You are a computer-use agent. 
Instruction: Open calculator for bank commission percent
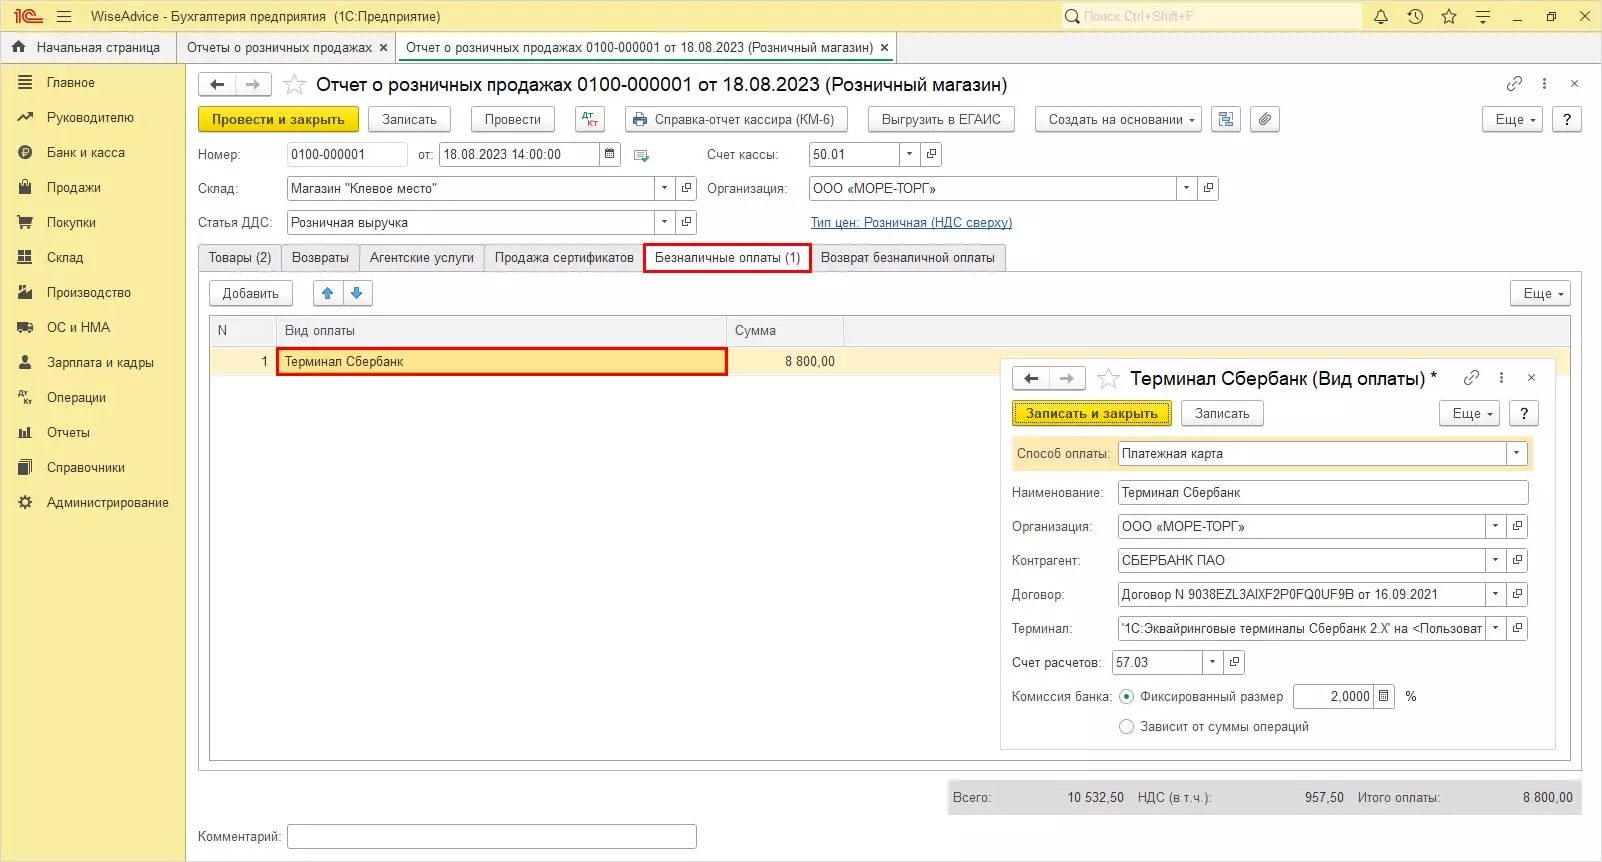pos(1384,697)
